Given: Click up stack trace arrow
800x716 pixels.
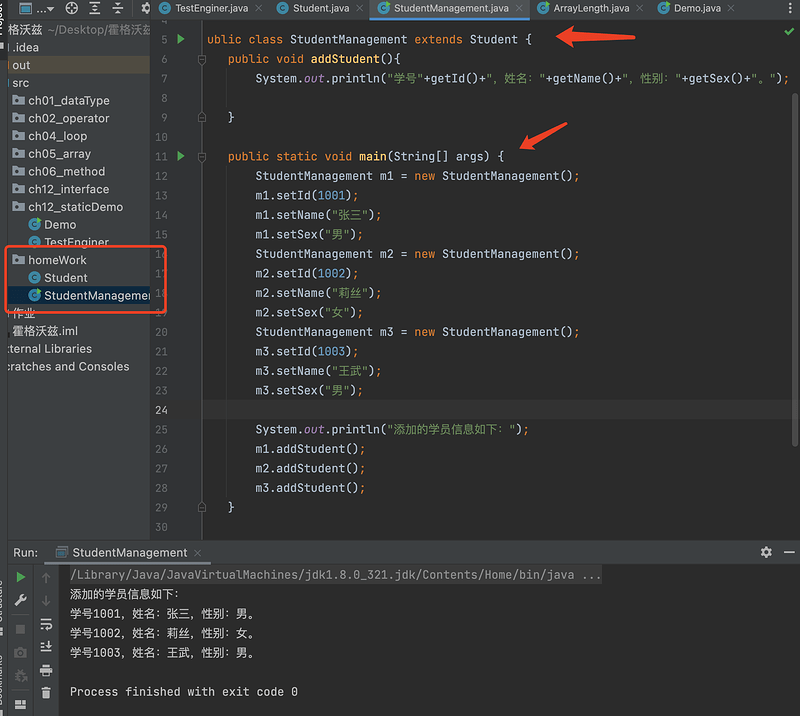Looking at the screenshot, I should coord(46,577).
